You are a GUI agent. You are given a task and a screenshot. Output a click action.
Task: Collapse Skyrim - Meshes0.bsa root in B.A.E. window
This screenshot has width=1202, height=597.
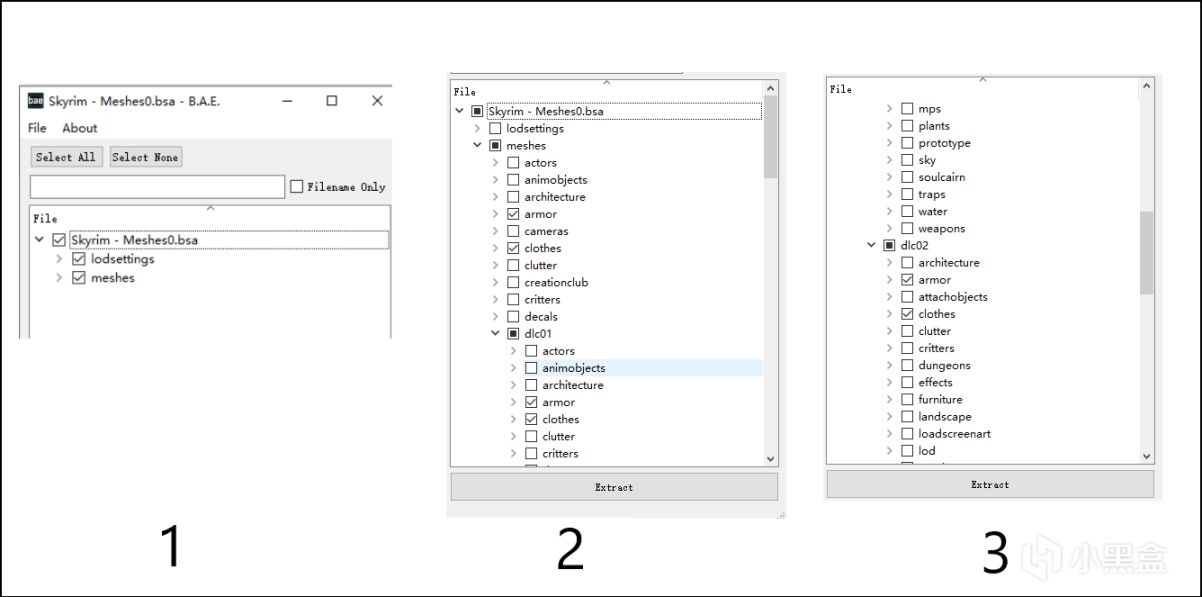(x=39, y=240)
